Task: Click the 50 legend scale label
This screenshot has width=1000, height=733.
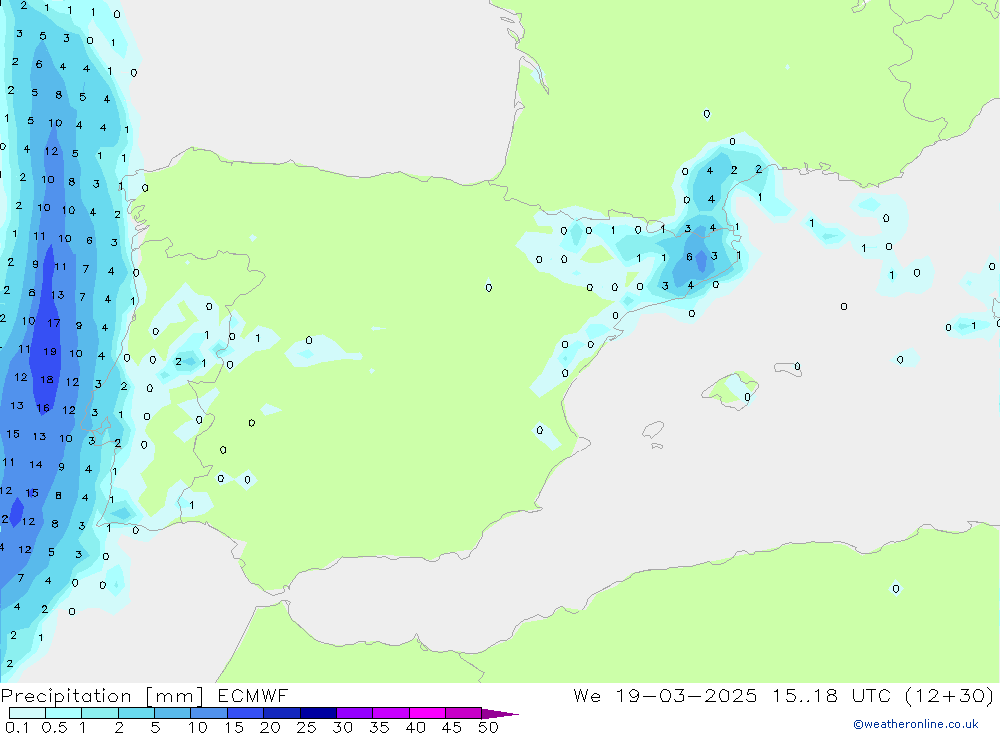Action: (x=488, y=727)
